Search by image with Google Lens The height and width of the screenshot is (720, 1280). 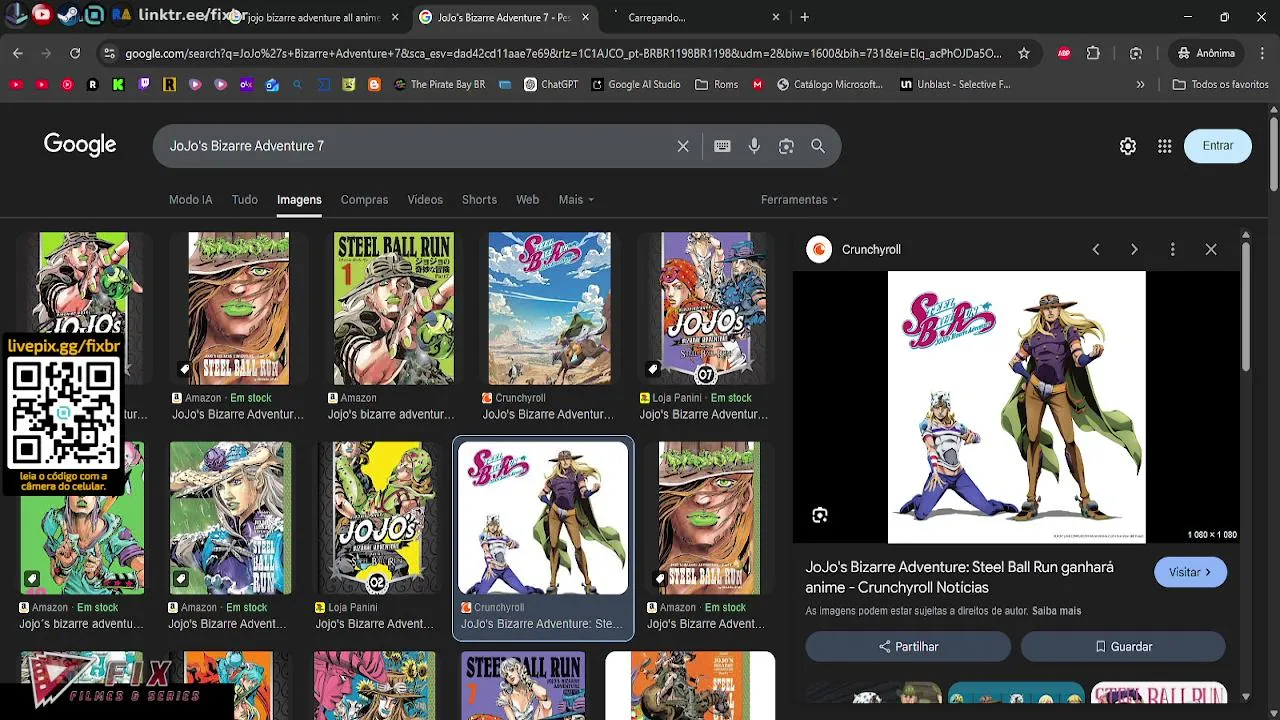pos(786,146)
